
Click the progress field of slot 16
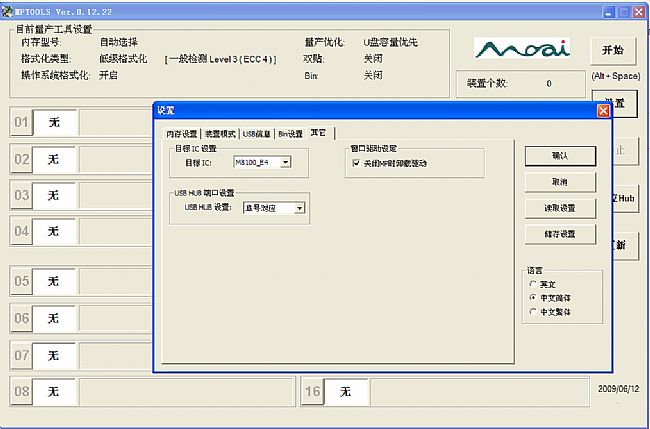(480, 391)
